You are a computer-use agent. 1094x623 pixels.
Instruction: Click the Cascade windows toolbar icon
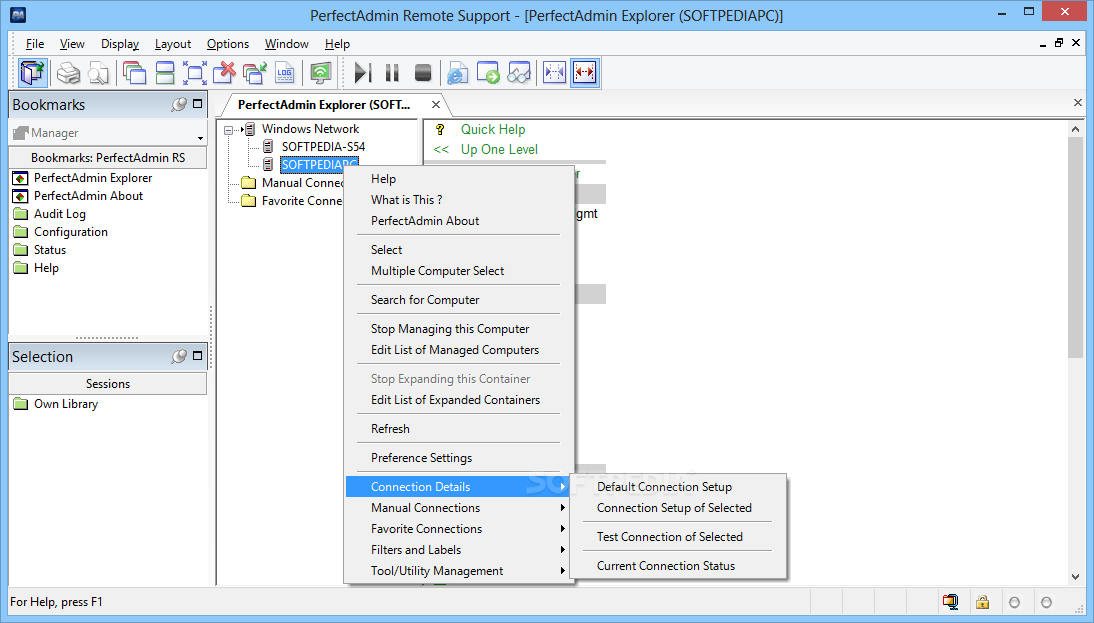134,73
